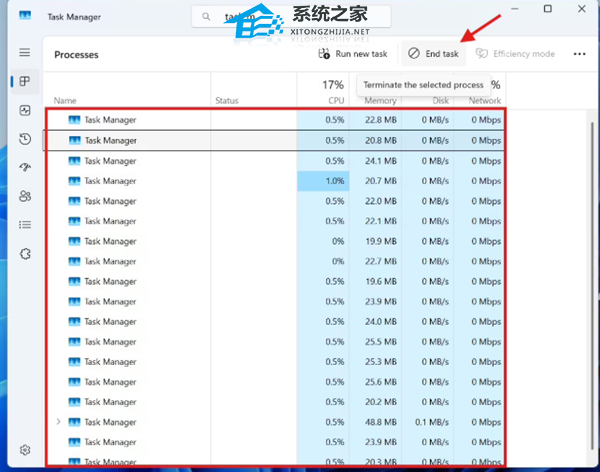Image resolution: width=600 pixels, height=472 pixels.
Task: Select the Task Manager row with 22.1 MB
Action: pyautogui.click(x=275, y=221)
